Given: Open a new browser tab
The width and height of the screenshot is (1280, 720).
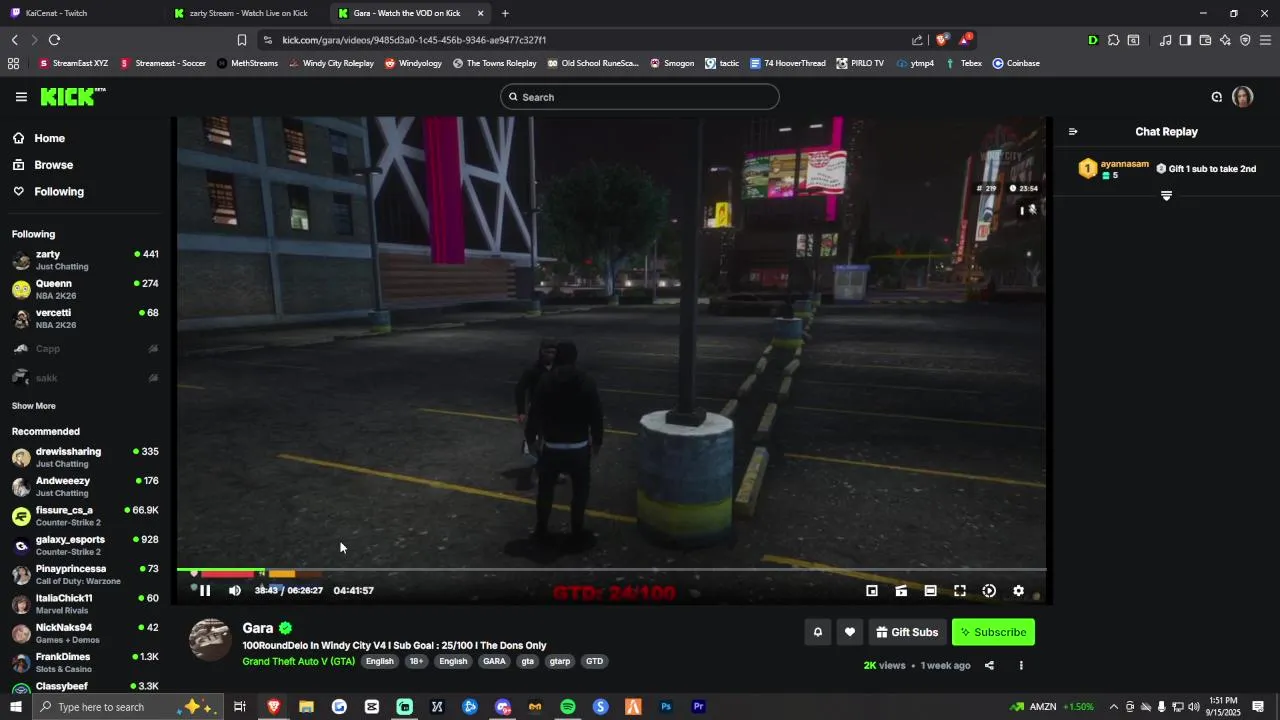Looking at the screenshot, I should point(505,13).
